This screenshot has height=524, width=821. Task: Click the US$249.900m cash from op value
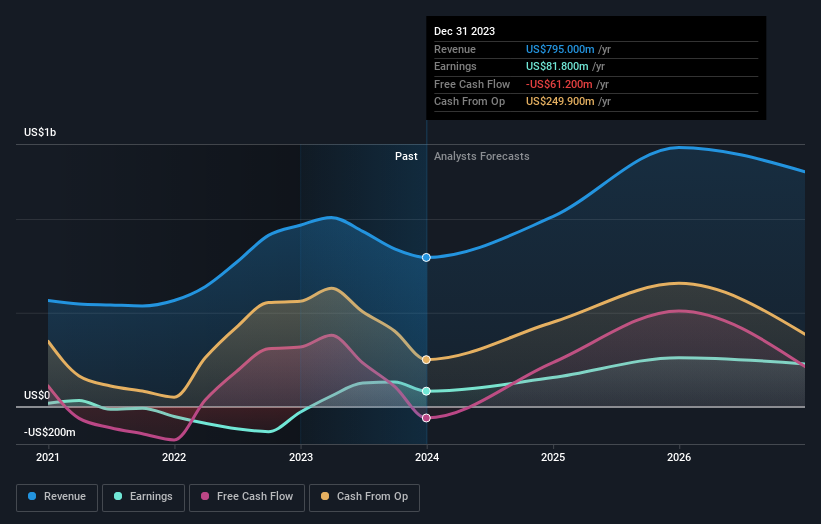pyautogui.click(x=560, y=102)
